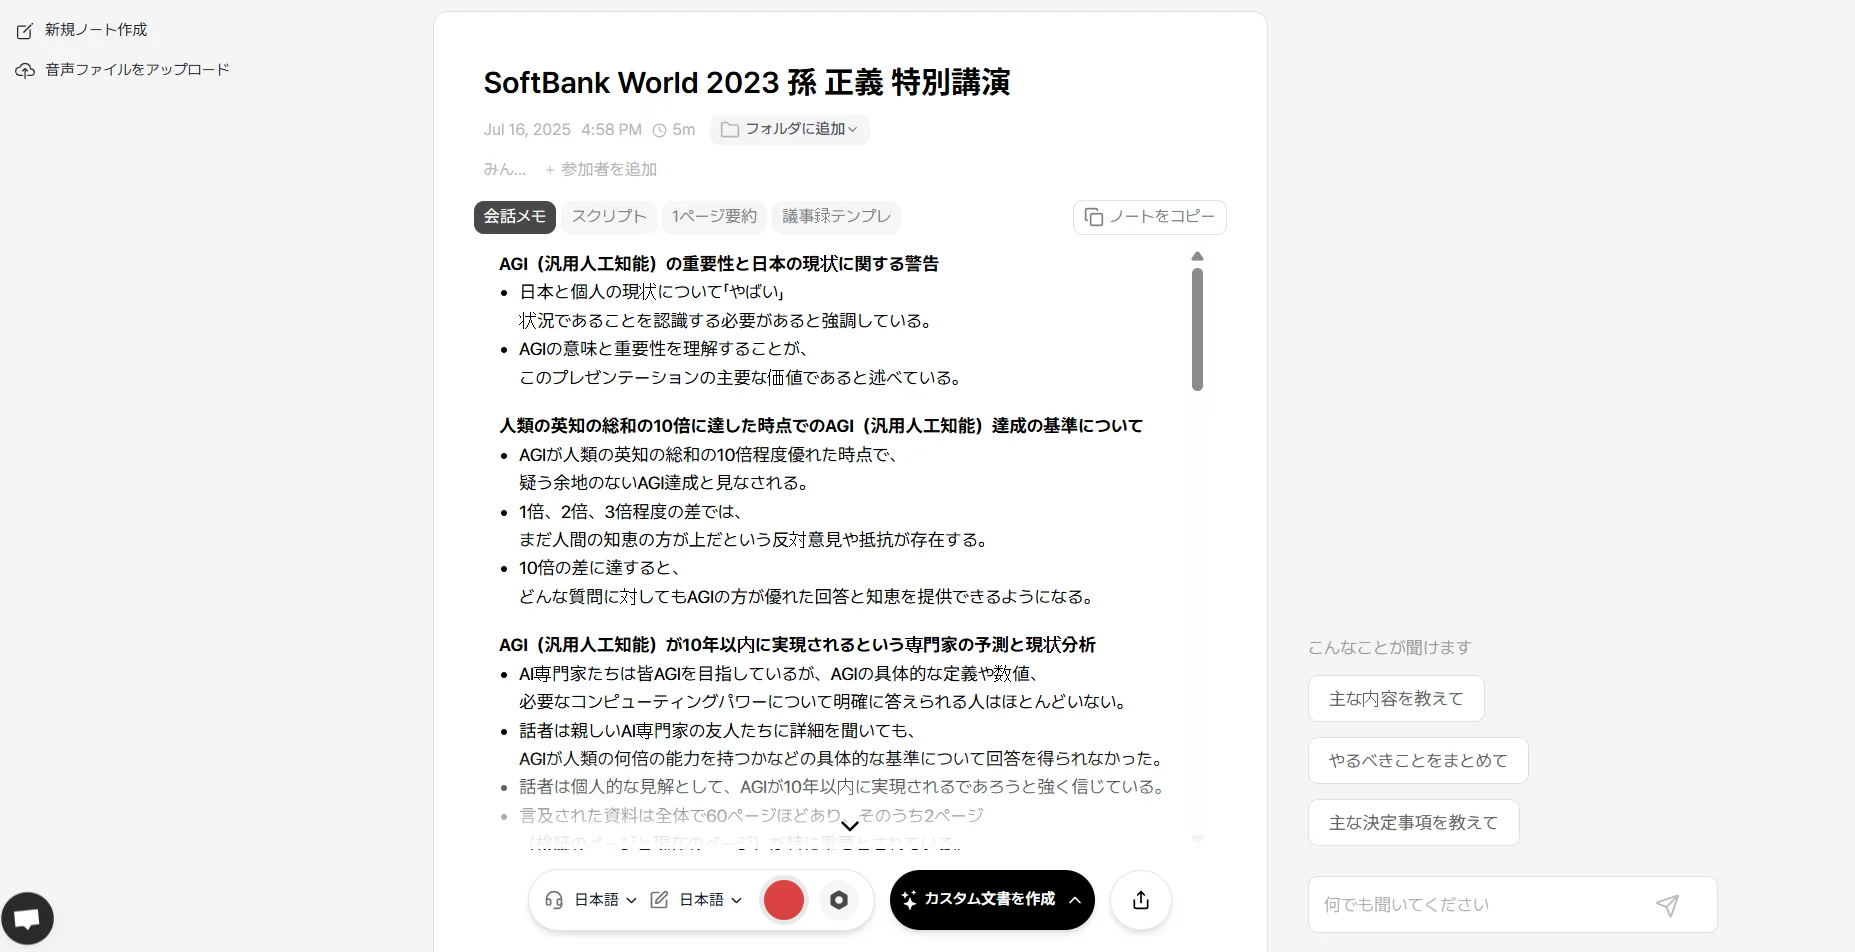Click the note content vertical scrollbar
The image size is (1855, 952).
tap(1197, 330)
